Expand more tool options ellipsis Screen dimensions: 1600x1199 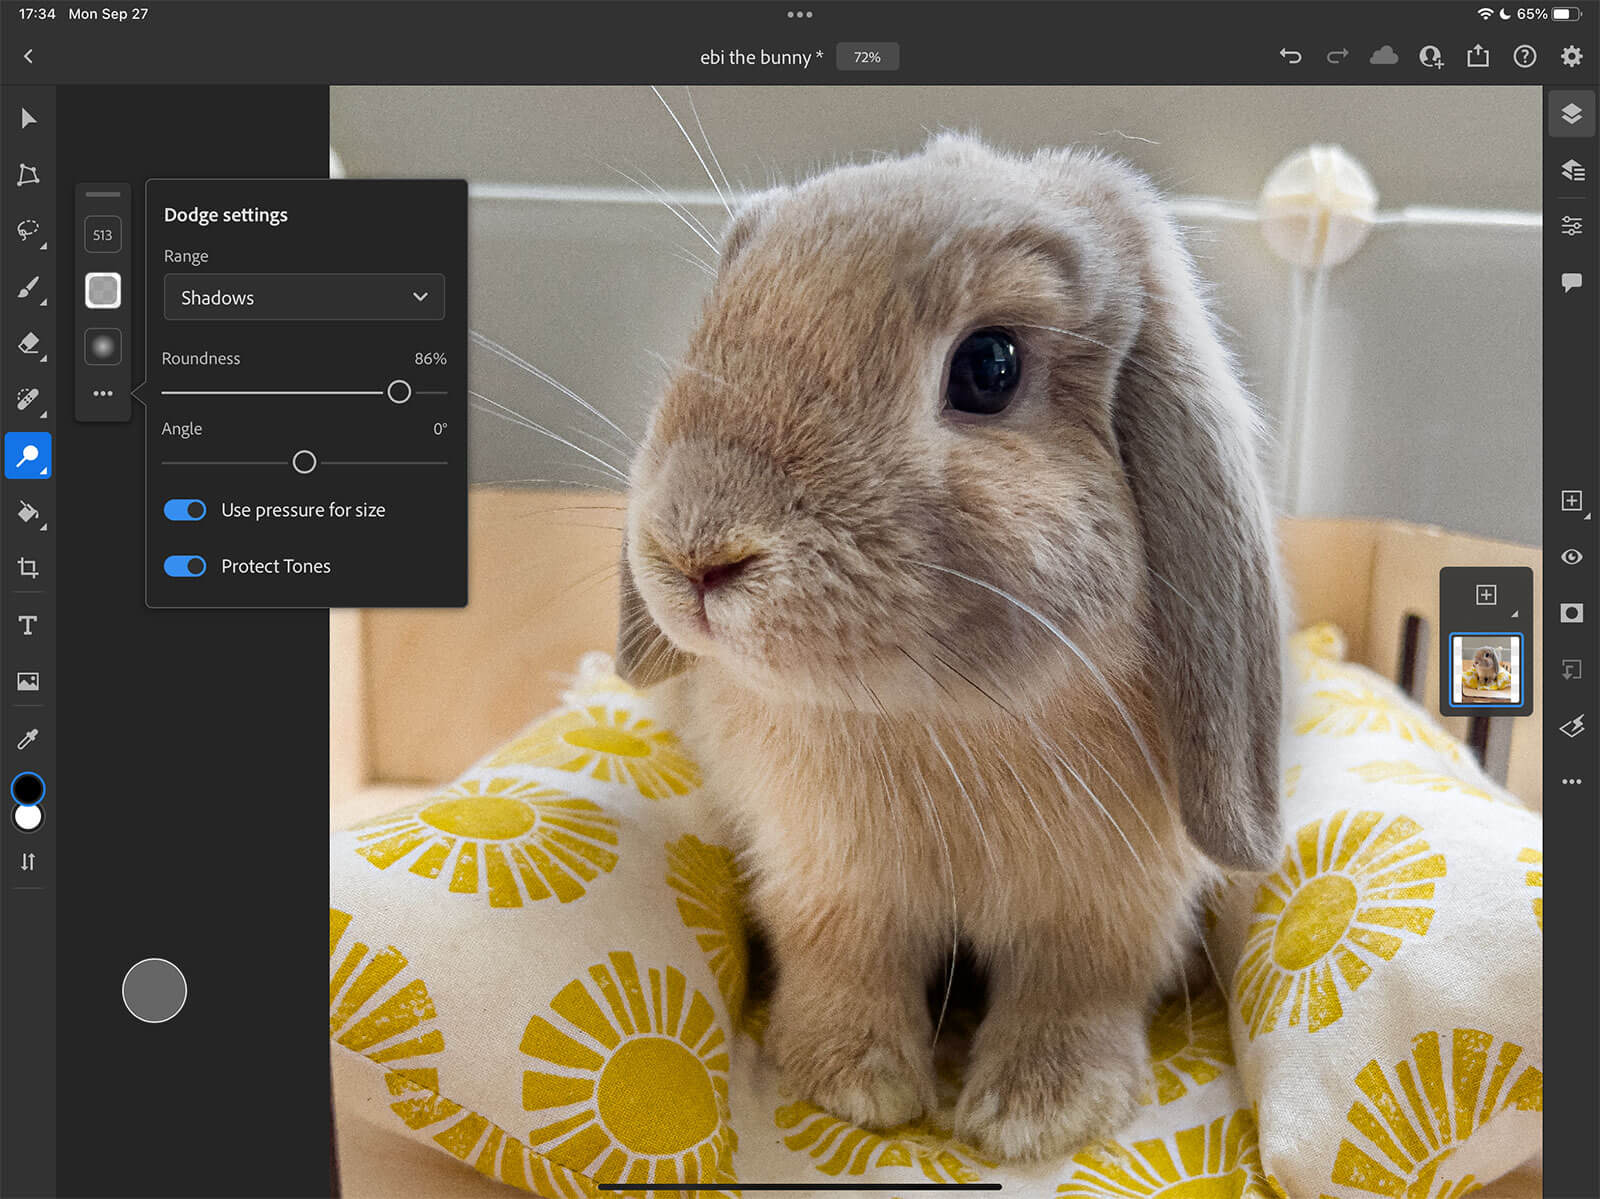(x=103, y=394)
